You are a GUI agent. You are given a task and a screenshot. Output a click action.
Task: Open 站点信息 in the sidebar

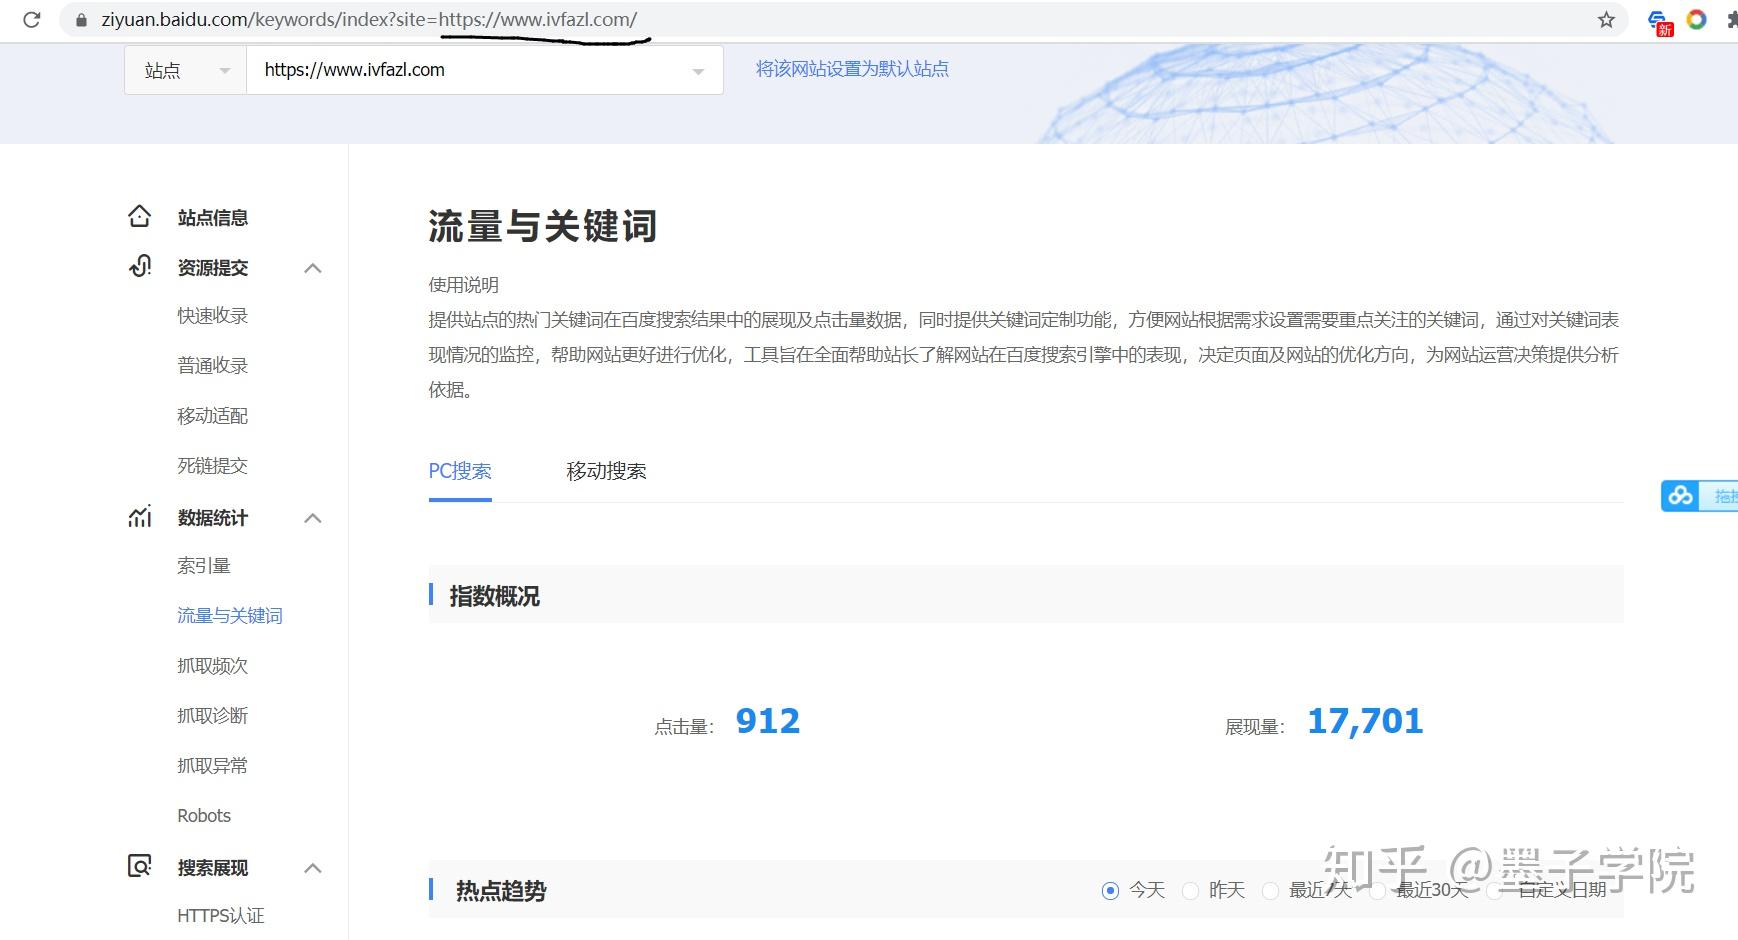(213, 218)
